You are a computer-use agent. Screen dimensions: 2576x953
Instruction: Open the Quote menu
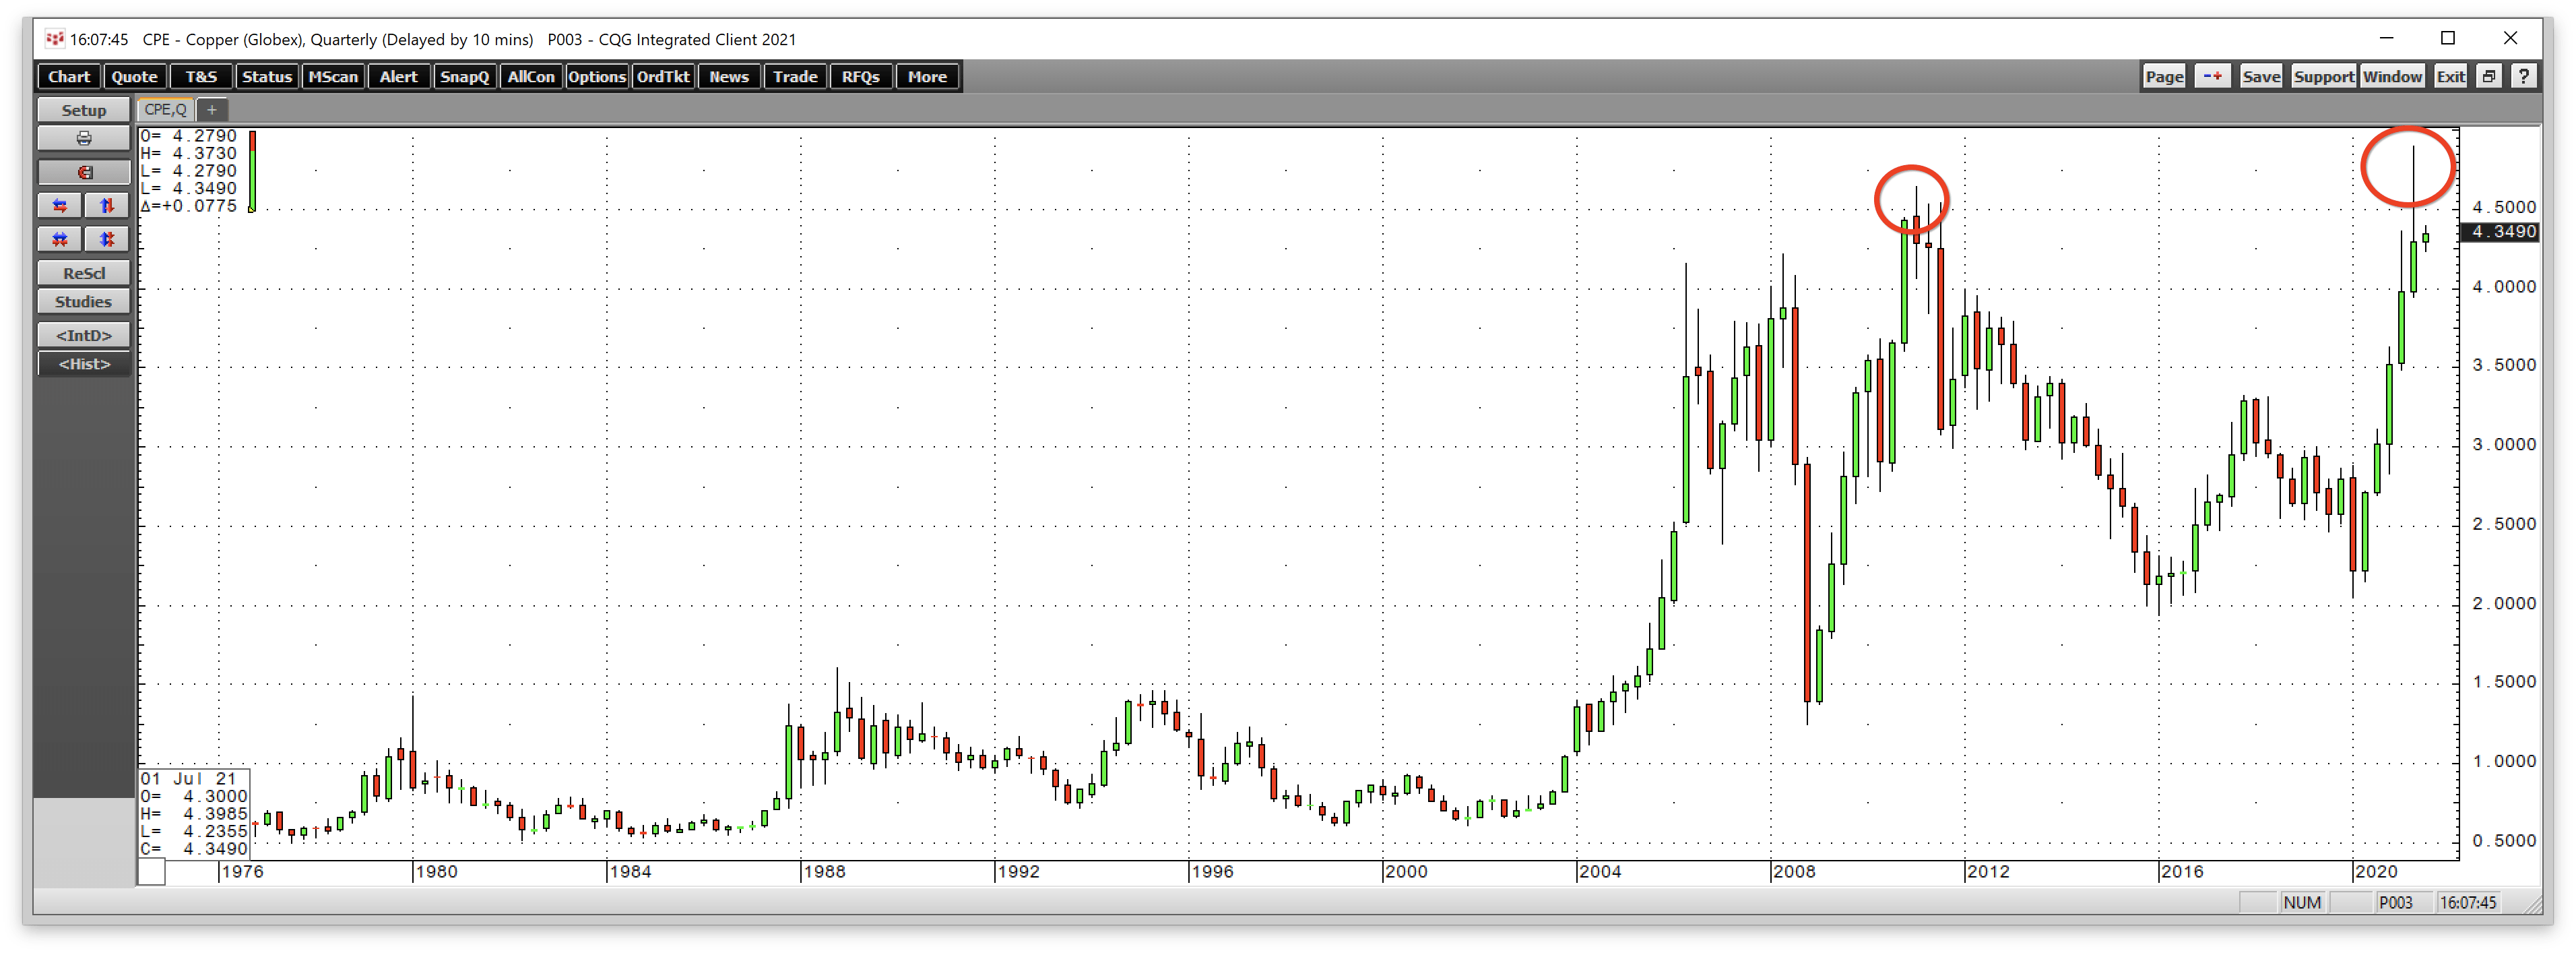[134, 76]
